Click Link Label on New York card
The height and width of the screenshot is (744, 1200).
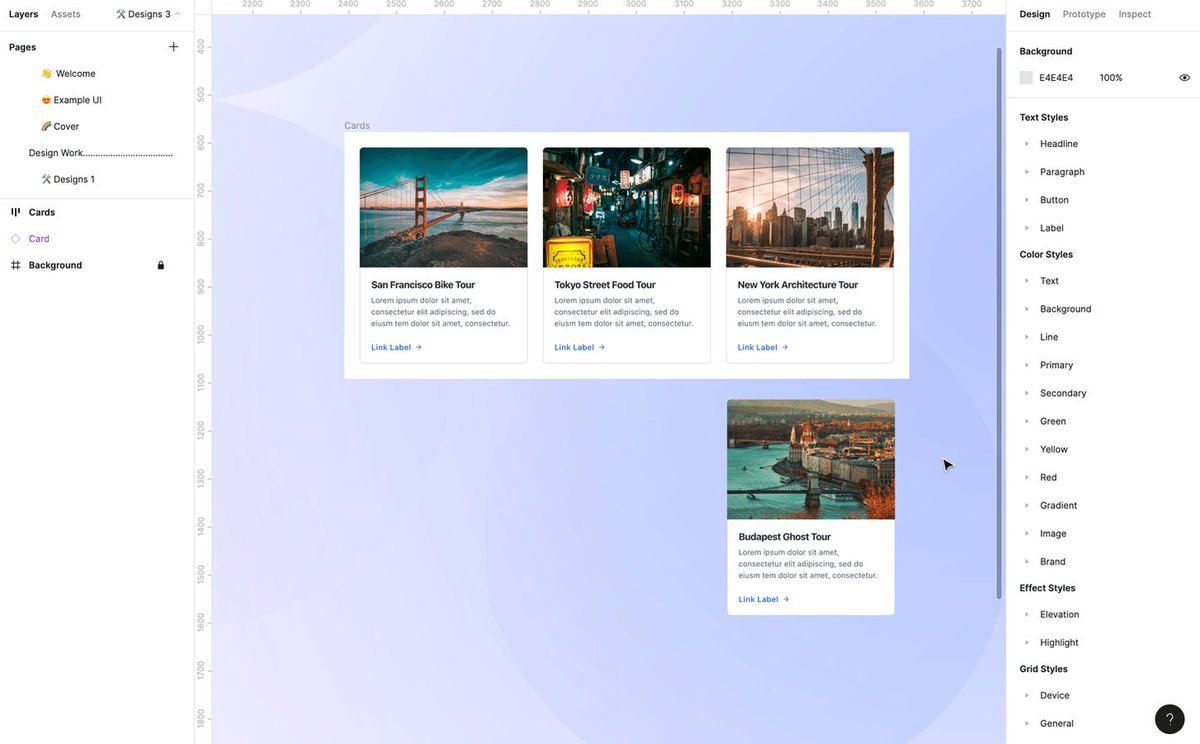(758, 347)
